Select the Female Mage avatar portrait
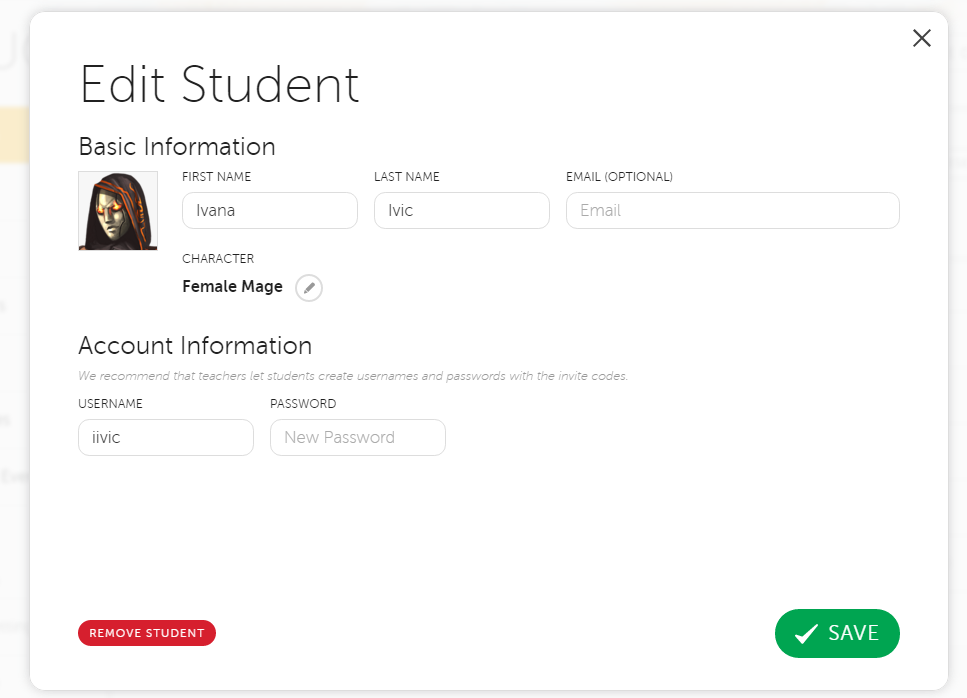 pos(118,211)
